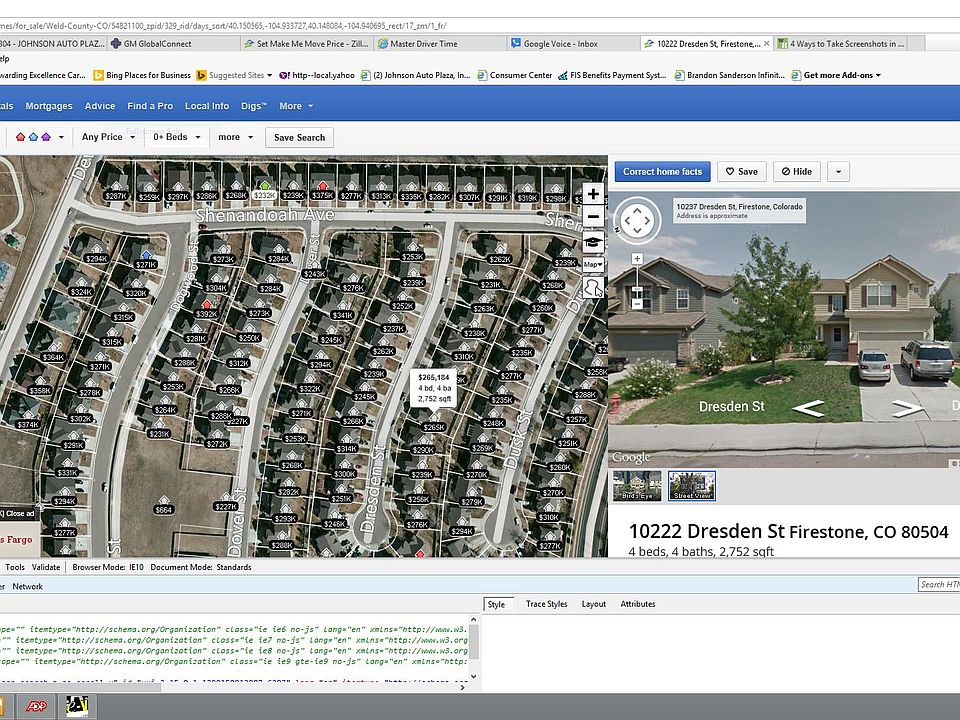
Task: Open the 0+ Beds filter dropdown
Action: (x=177, y=137)
